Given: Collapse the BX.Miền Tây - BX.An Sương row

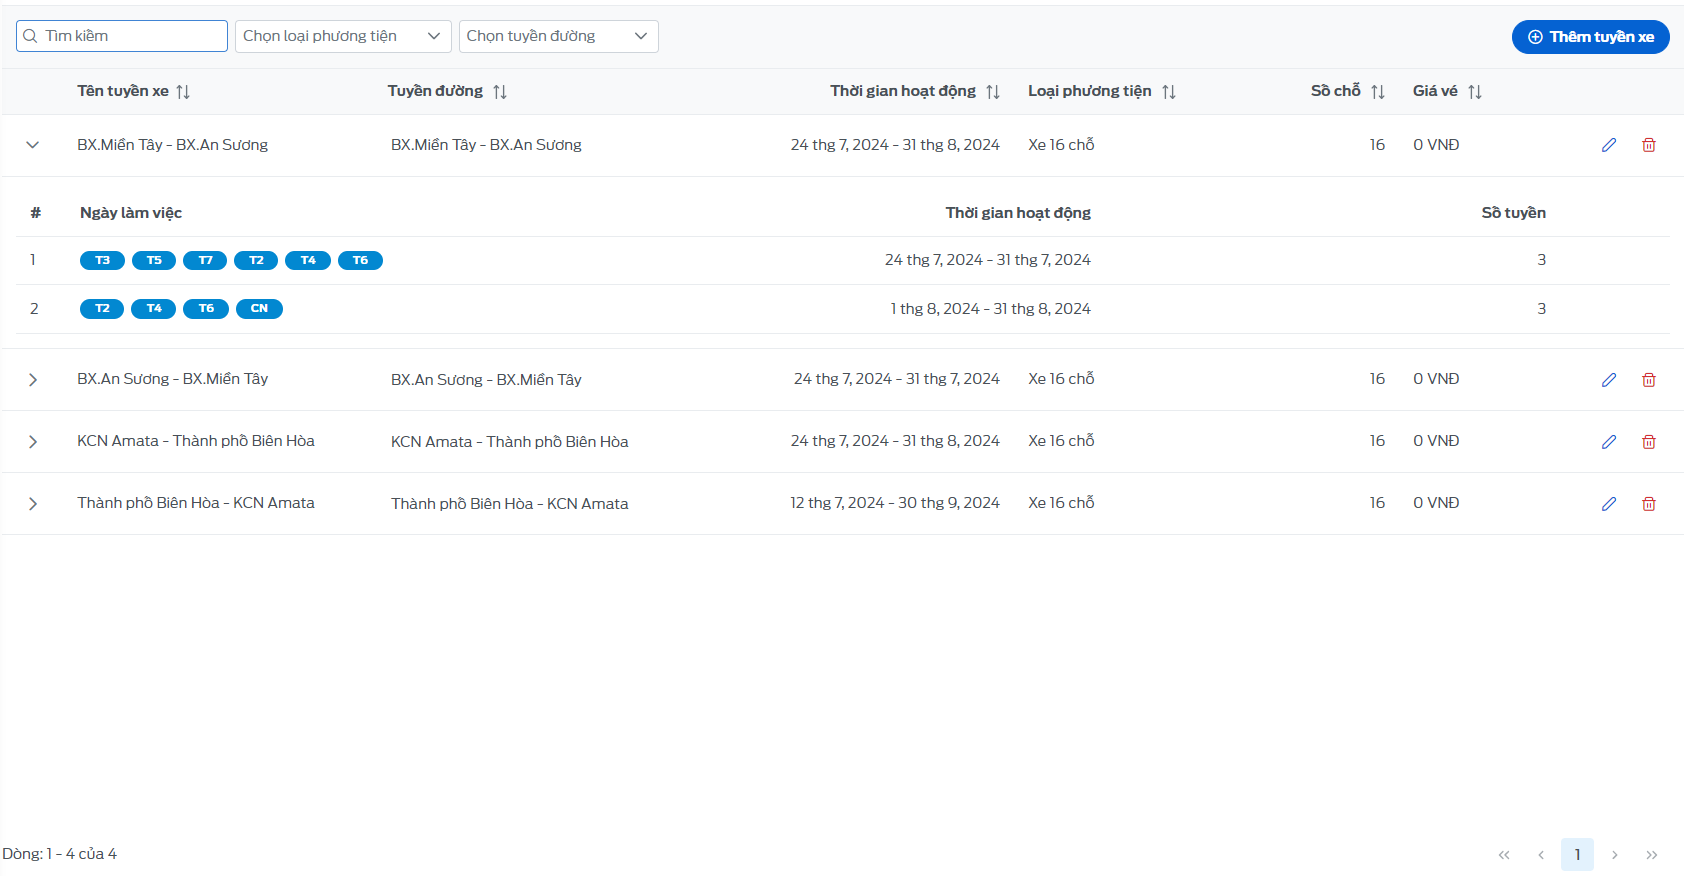Looking at the screenshot, I should pyautogui.click(x=33, y=145).
